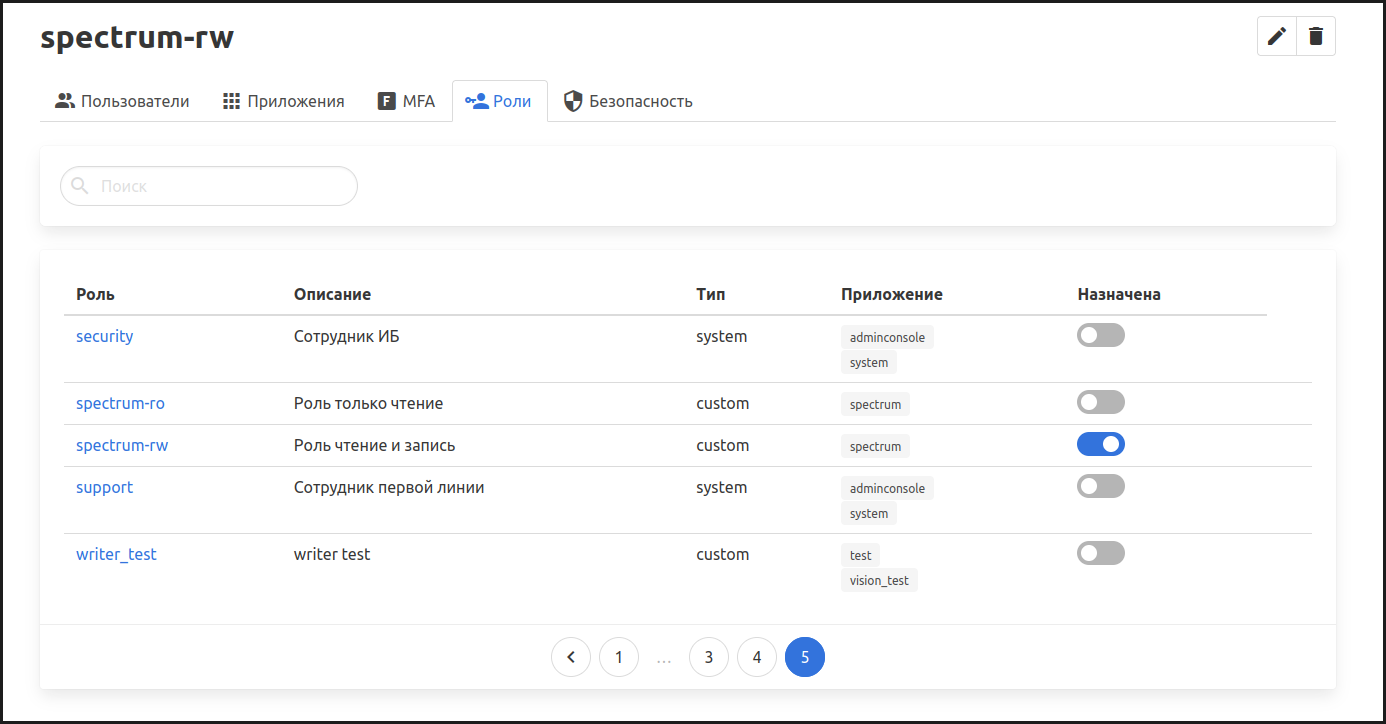
Task: Click the support role link
Action: click(x=104, y=487)
